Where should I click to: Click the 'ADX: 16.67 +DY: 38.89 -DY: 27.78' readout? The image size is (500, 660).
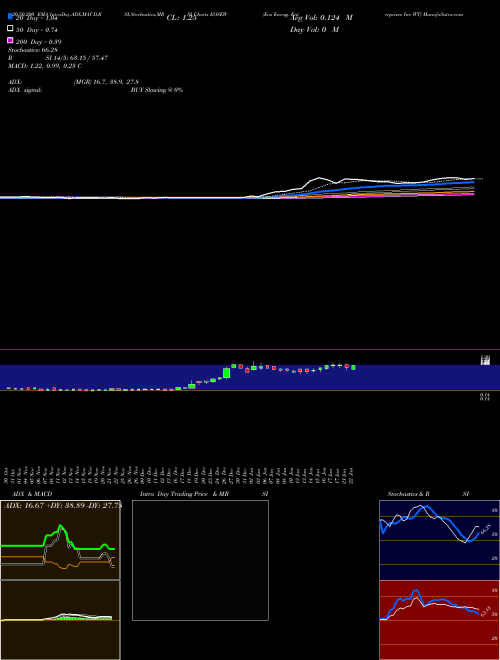[62, 505]
